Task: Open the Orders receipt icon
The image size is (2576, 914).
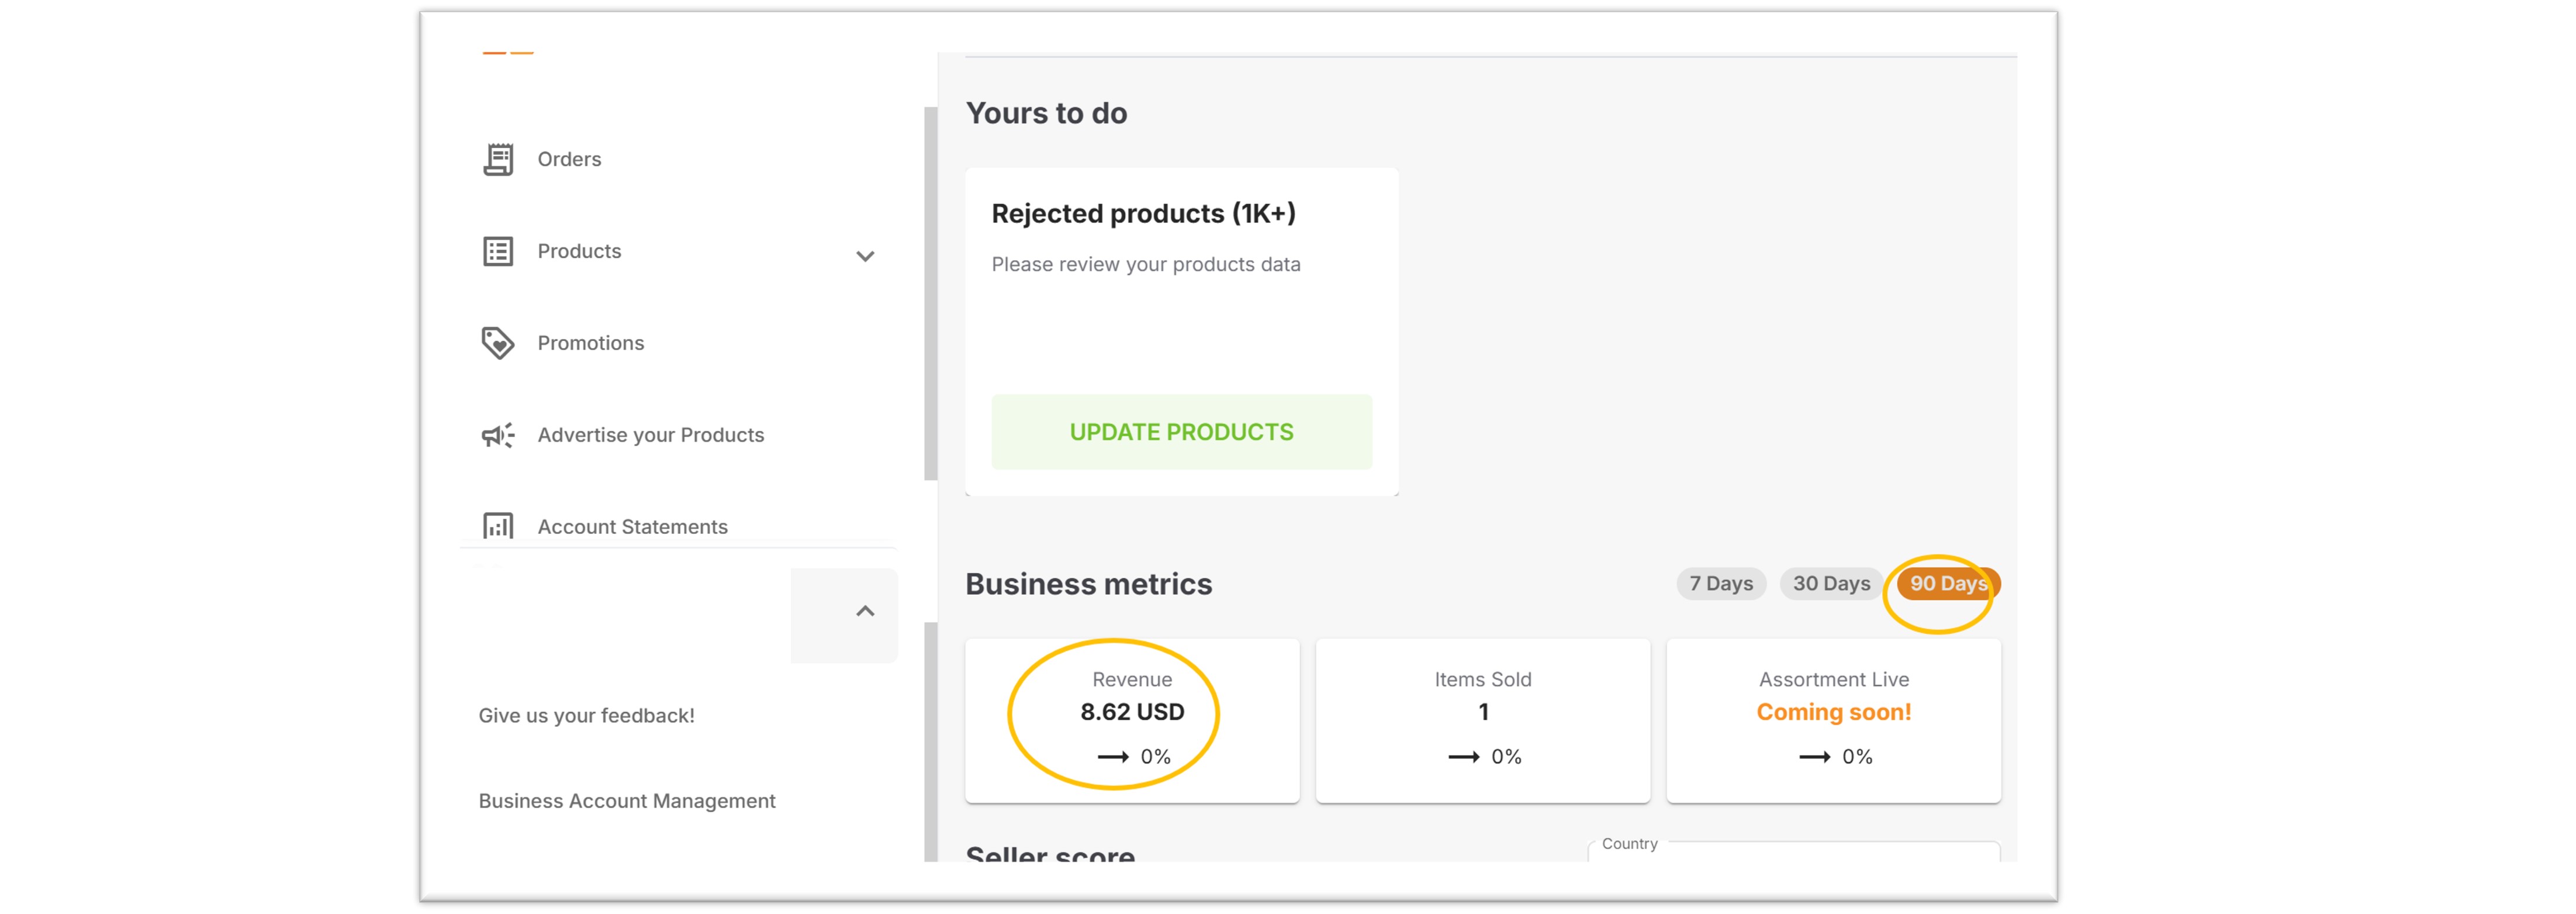Action: [498, 159]
